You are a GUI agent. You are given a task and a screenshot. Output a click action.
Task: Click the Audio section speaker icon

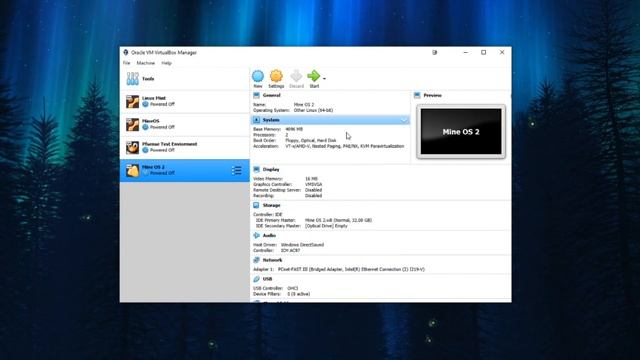tap(256, 236)
